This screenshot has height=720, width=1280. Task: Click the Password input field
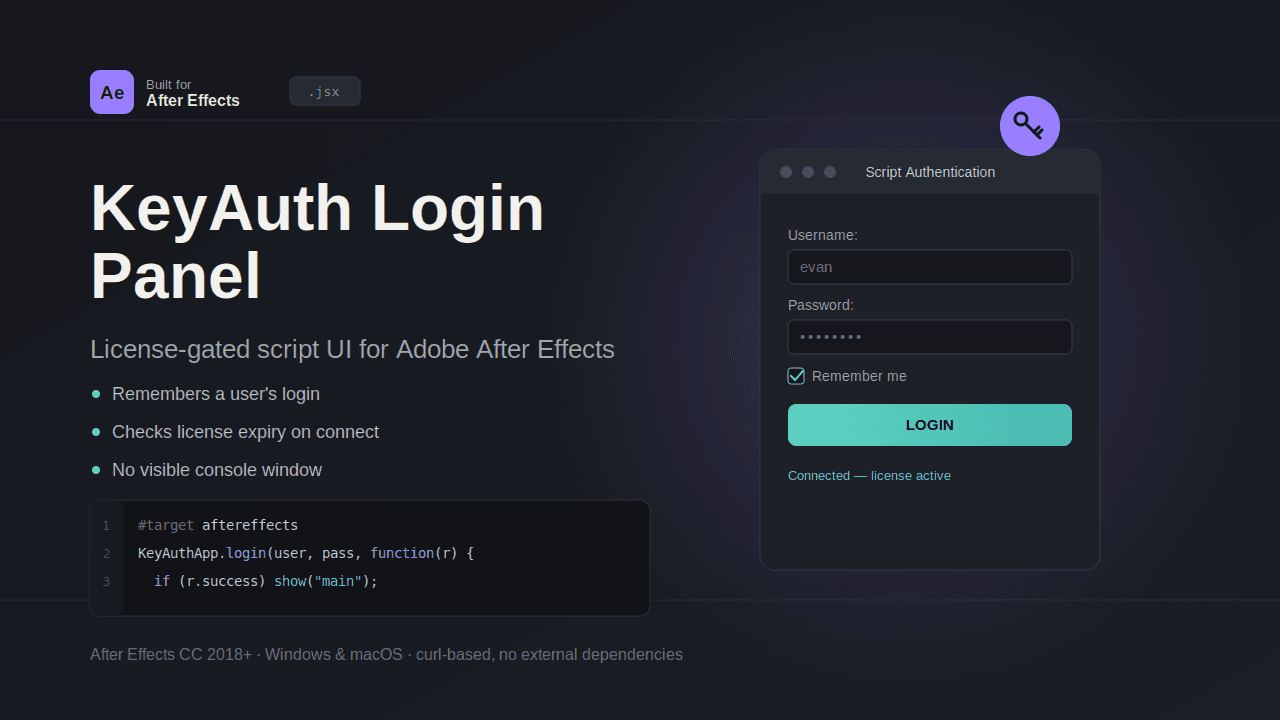[x=930, y=337]
